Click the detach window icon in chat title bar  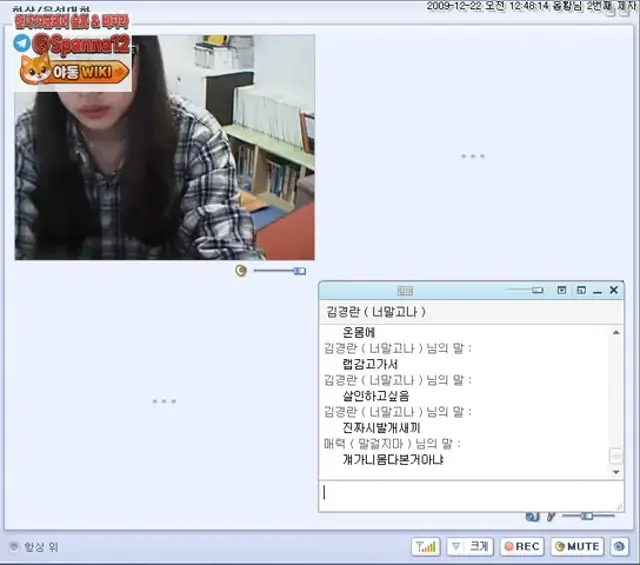581,290
